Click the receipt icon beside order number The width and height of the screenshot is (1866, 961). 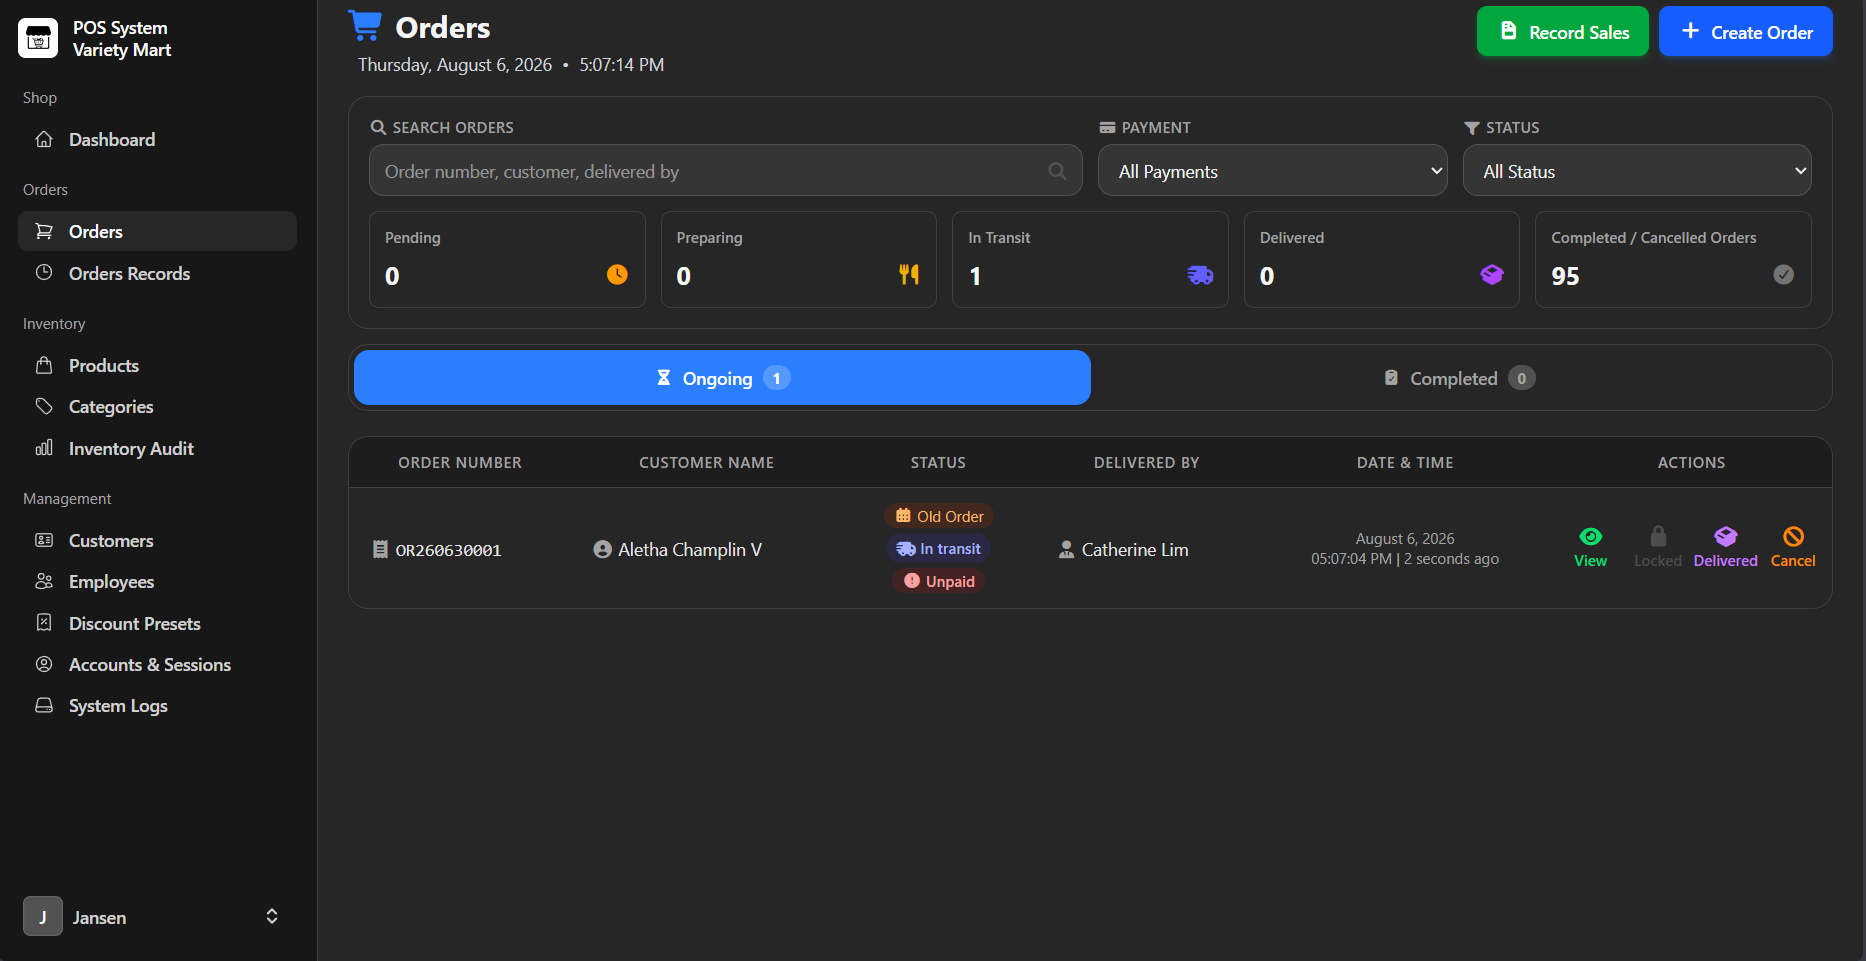click(x=380, y=549)
